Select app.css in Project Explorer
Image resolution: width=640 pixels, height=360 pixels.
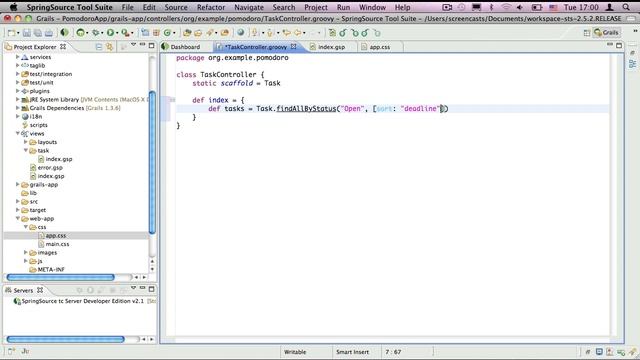click(x=56, y=236)
